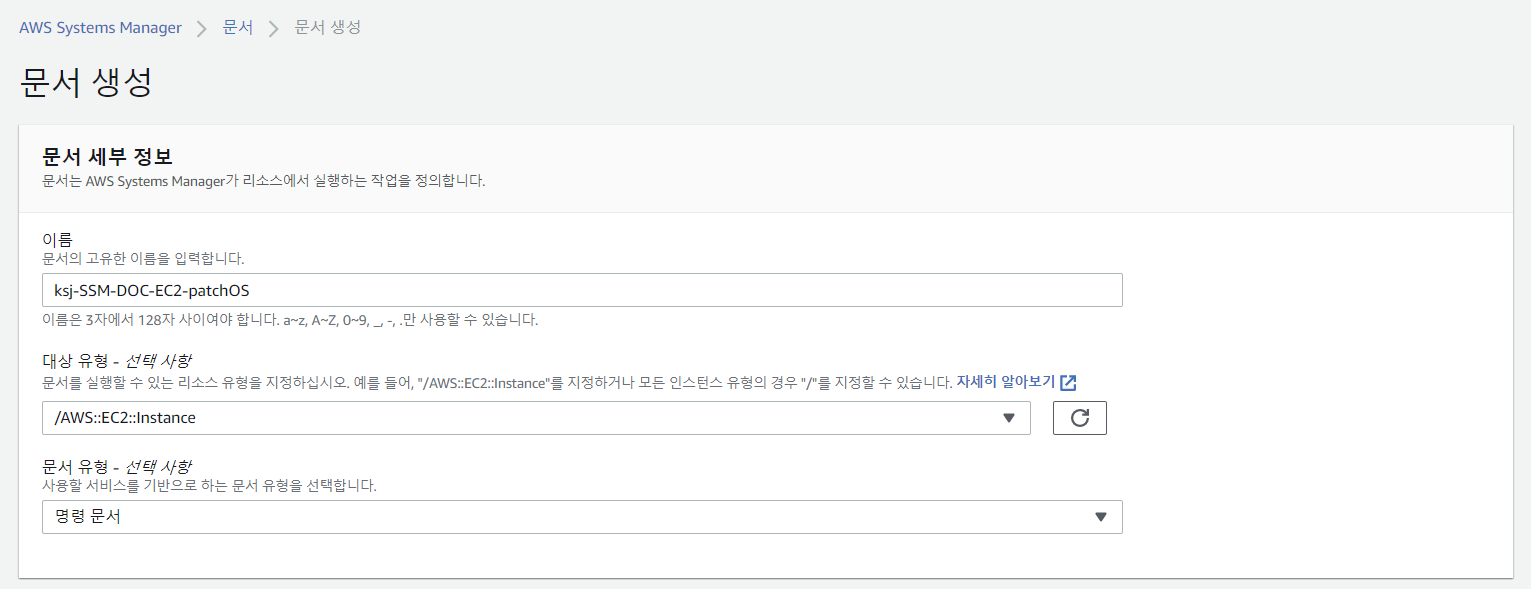Image resolution: width=1531 pixels, height=589 pixels.
Task: Open the external link icon next to 자세히 알아보기
Action: click(x=1070, y=382)
